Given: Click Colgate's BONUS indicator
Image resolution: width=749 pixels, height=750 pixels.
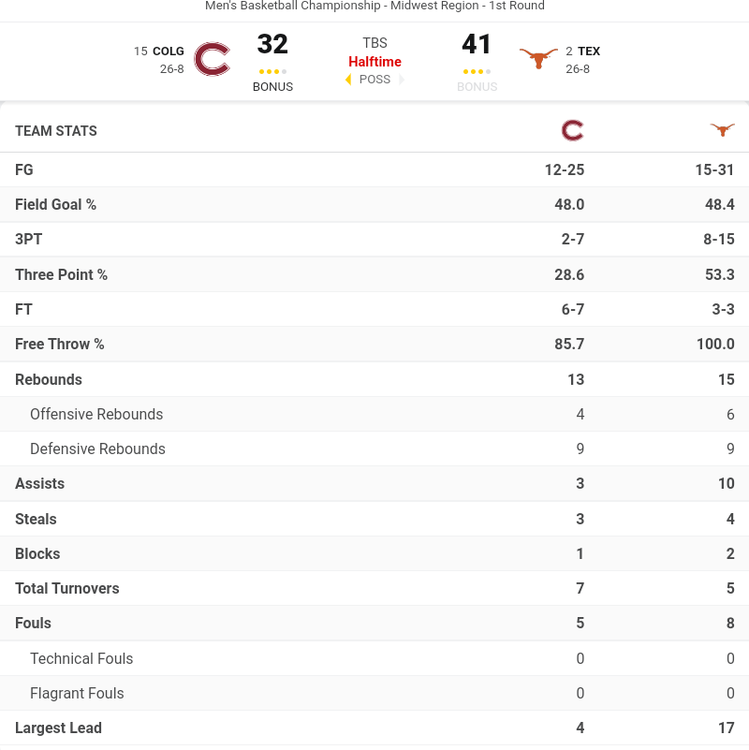Looking at the screenshot, I should click(272, 87).
